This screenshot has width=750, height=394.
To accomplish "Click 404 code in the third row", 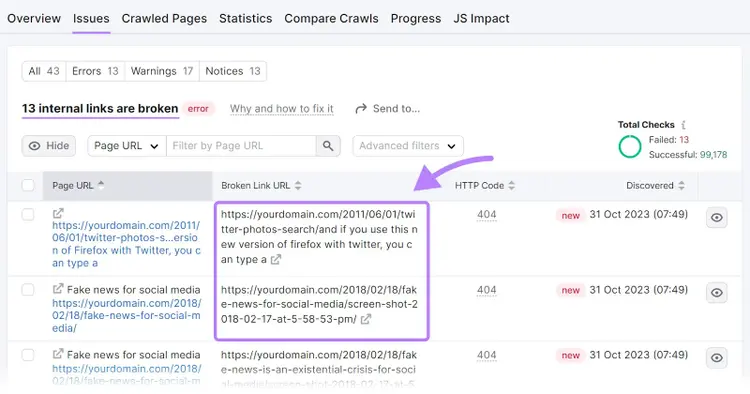I will pyautogui.click(x=486, y=355).
